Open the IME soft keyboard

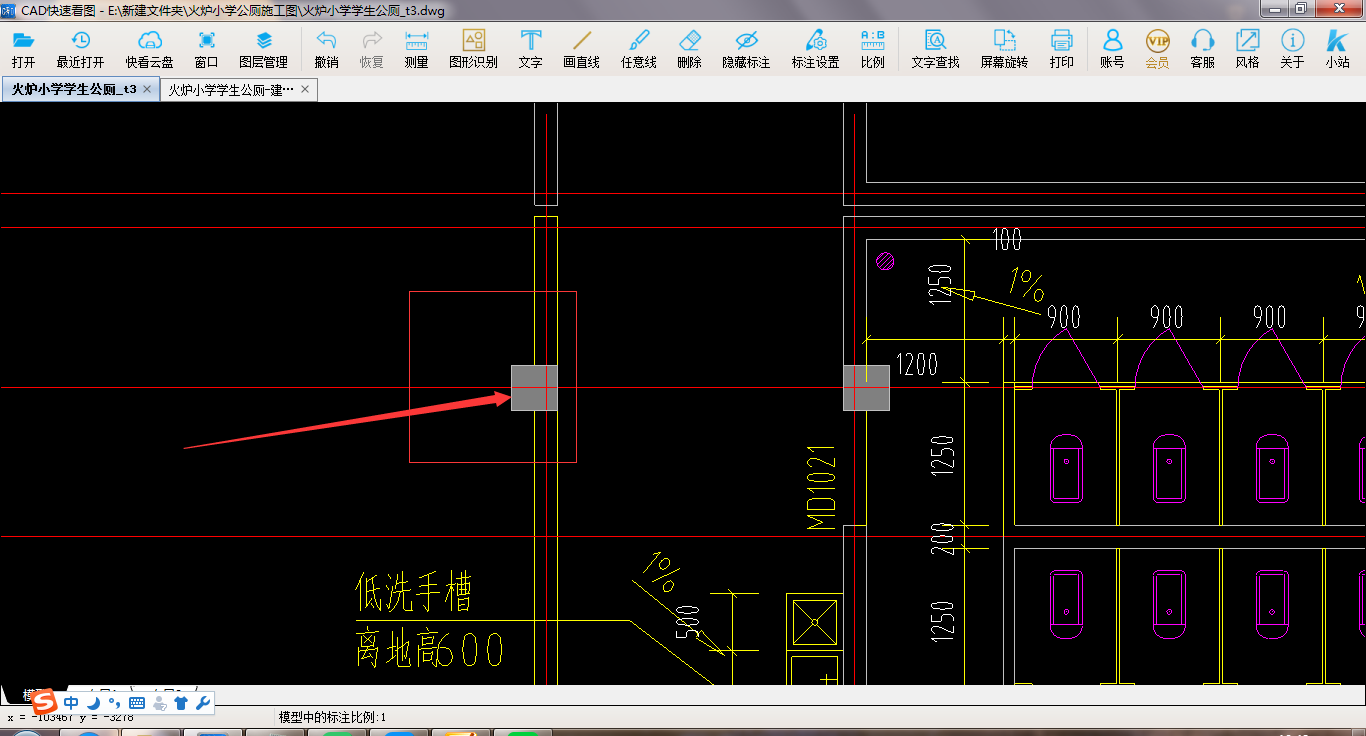coord(137,703)
